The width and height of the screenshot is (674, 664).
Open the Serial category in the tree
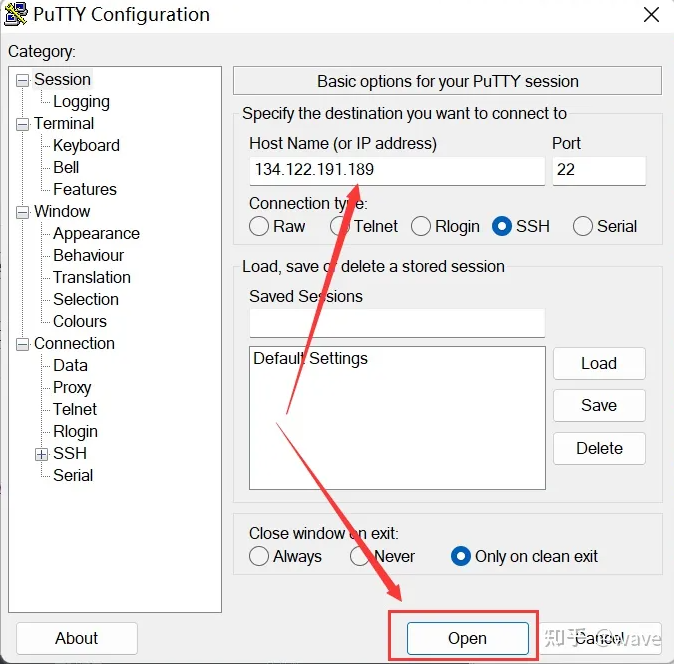coord(73,475)
